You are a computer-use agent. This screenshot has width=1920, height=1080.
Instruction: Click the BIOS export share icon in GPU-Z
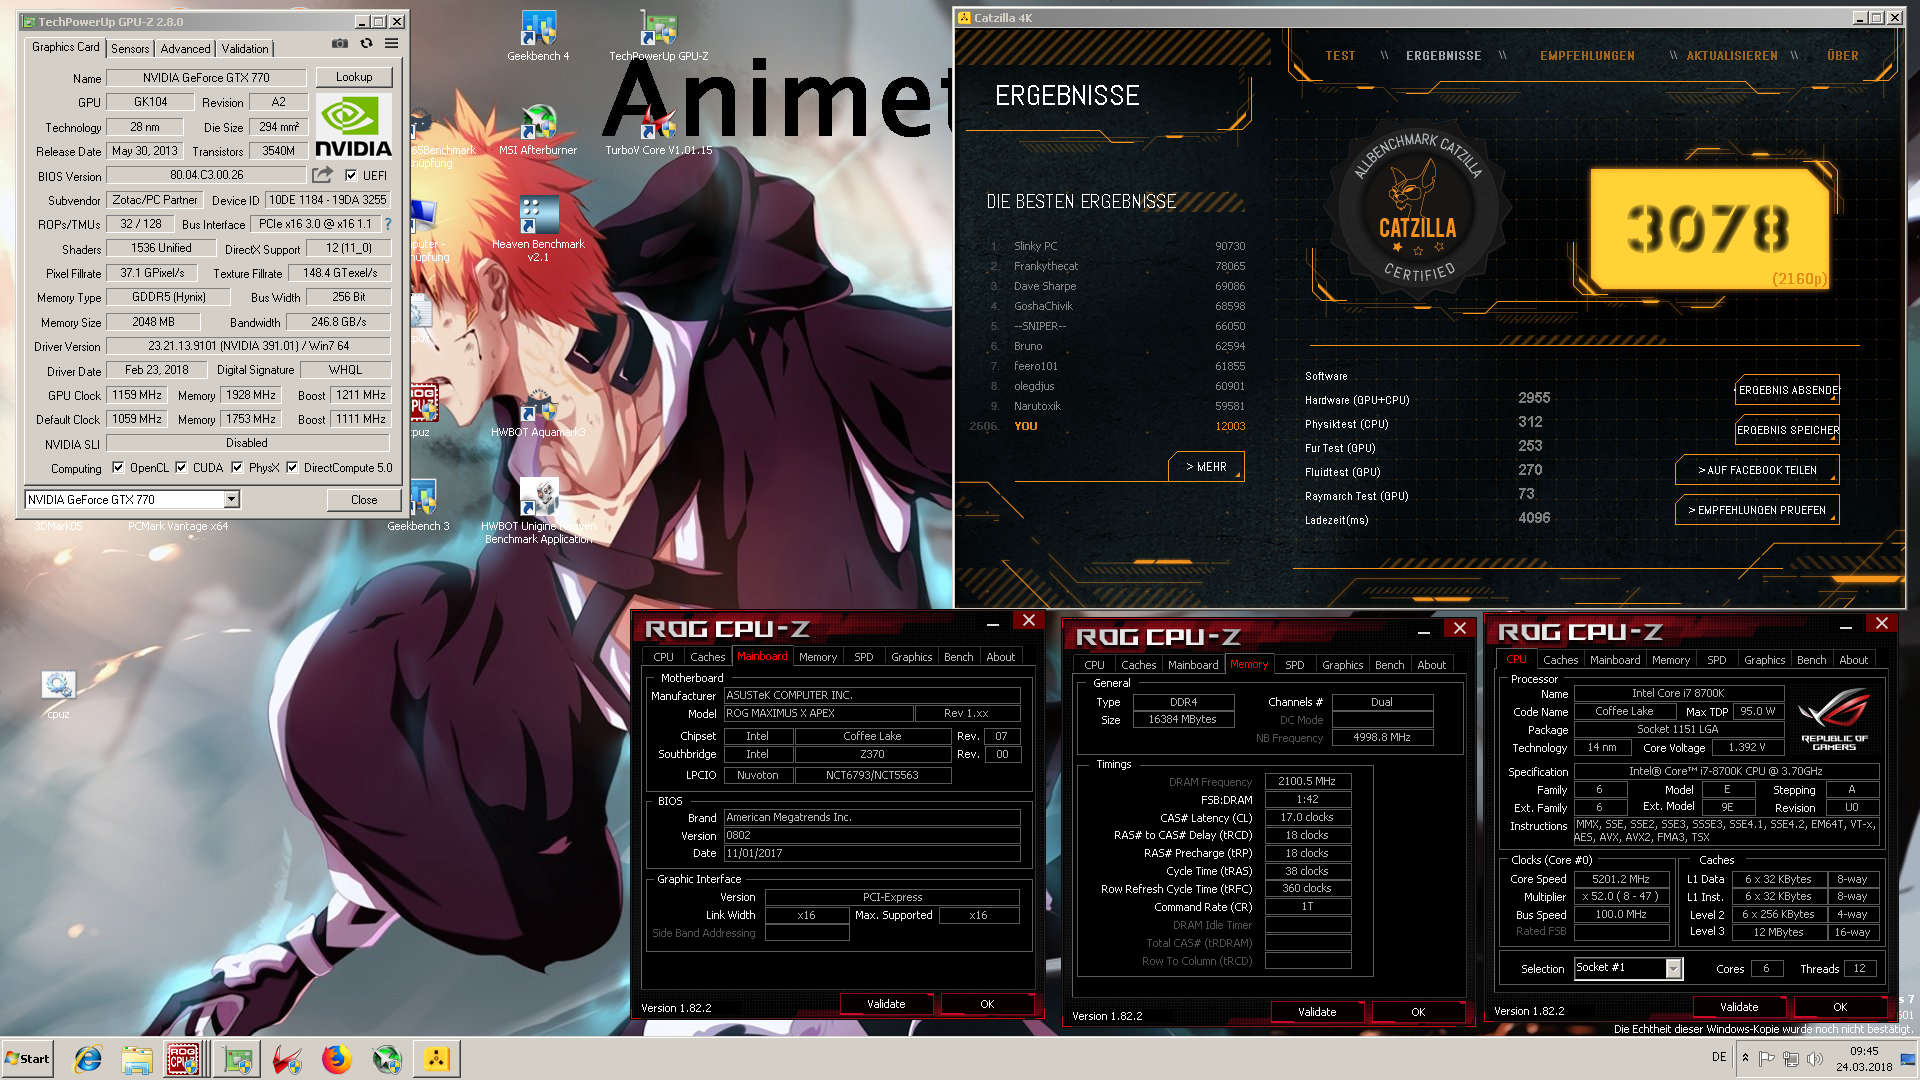(322, 175)
